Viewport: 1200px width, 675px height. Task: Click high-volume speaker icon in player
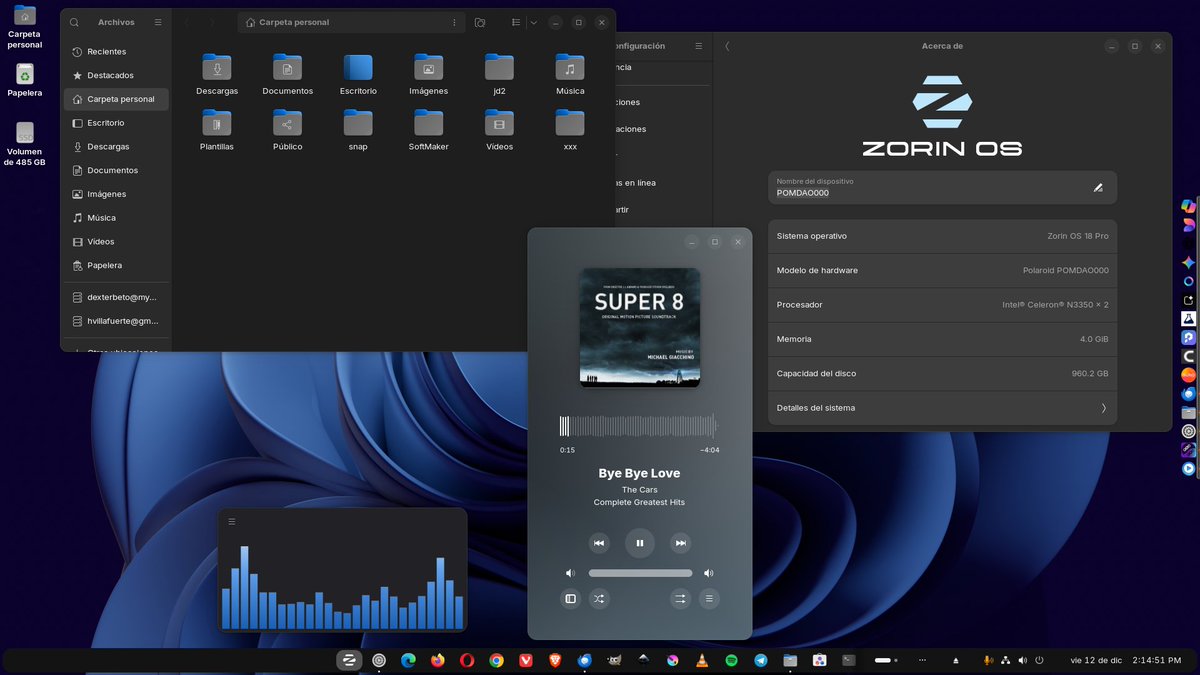(x=709, y=573)
